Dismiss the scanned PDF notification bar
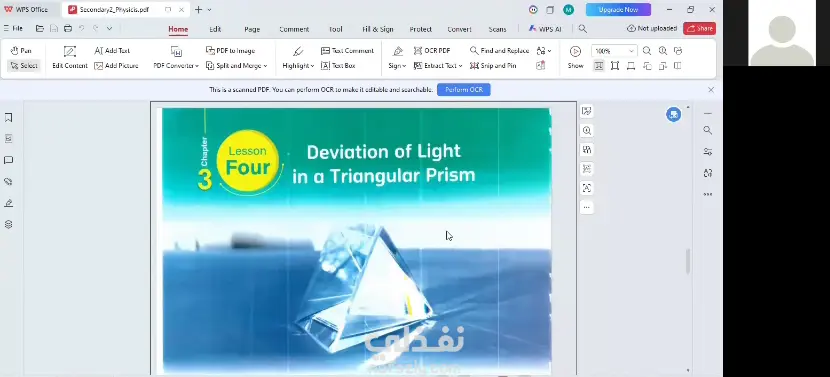 (711, 89)
